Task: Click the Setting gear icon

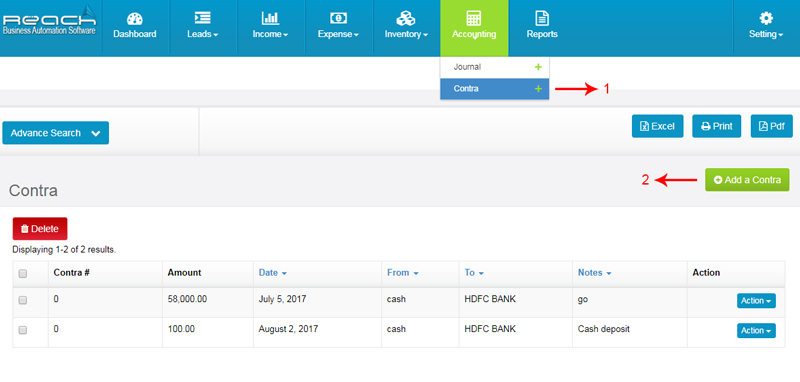Action: point(766,18)
